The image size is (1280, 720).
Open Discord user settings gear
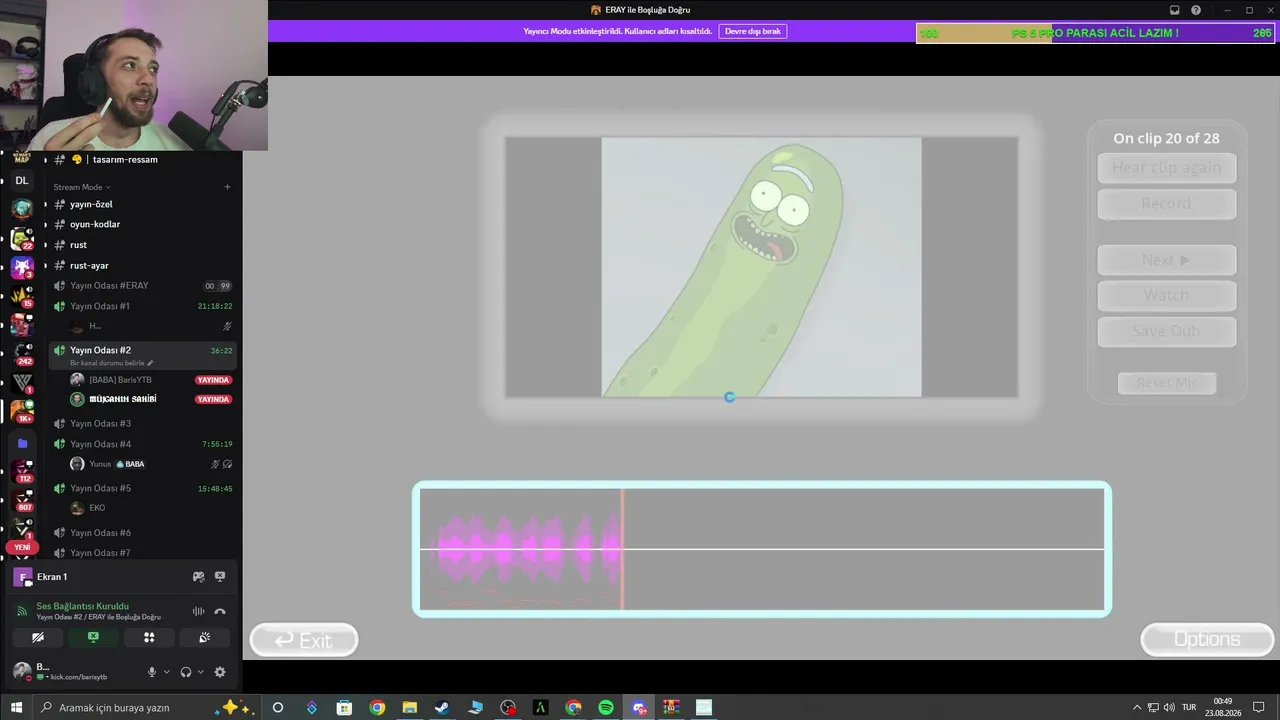pyautogui.click(x=220, y=672)
